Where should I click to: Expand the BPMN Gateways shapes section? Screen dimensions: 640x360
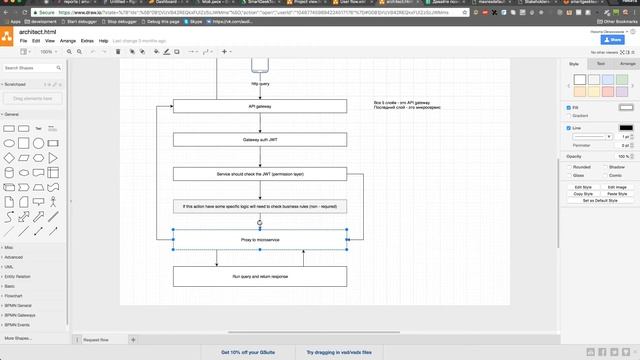20,316
